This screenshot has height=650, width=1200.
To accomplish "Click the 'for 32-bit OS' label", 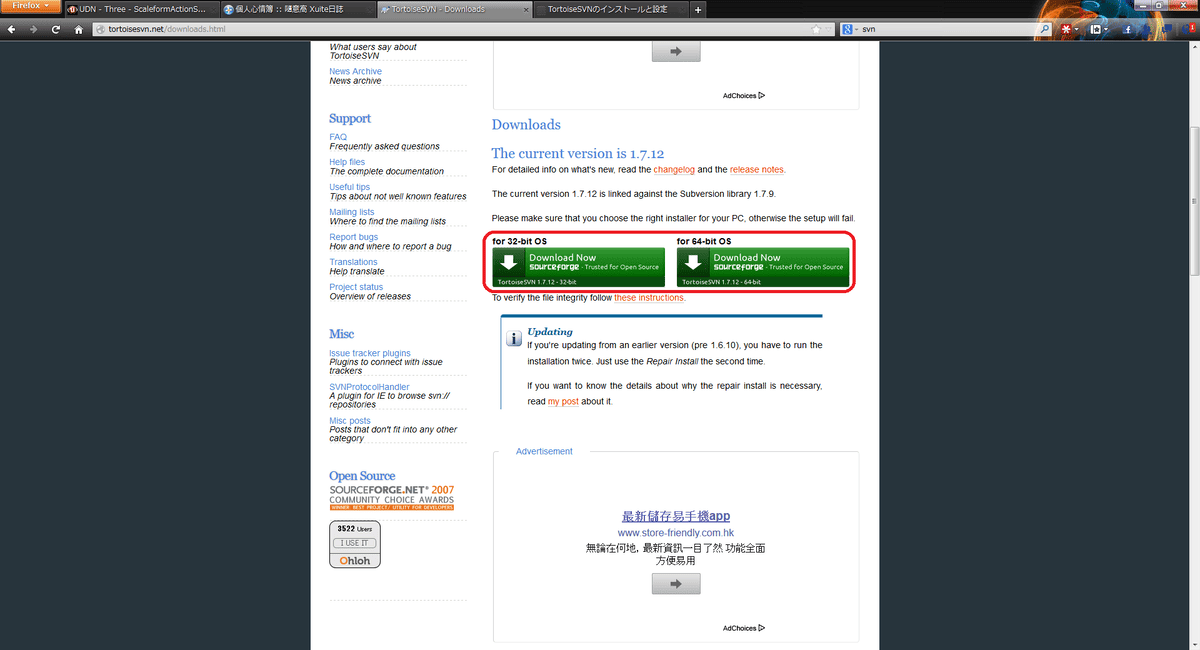I will click(520, 241).
